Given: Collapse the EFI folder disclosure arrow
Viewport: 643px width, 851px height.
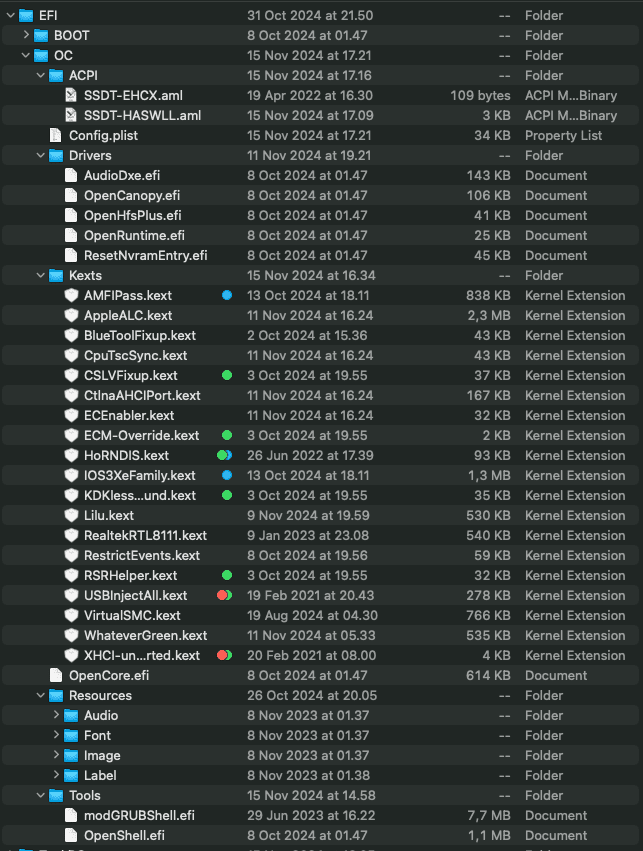Looking at the screenshot, I should pyautogui.click(x=11, y=16).
